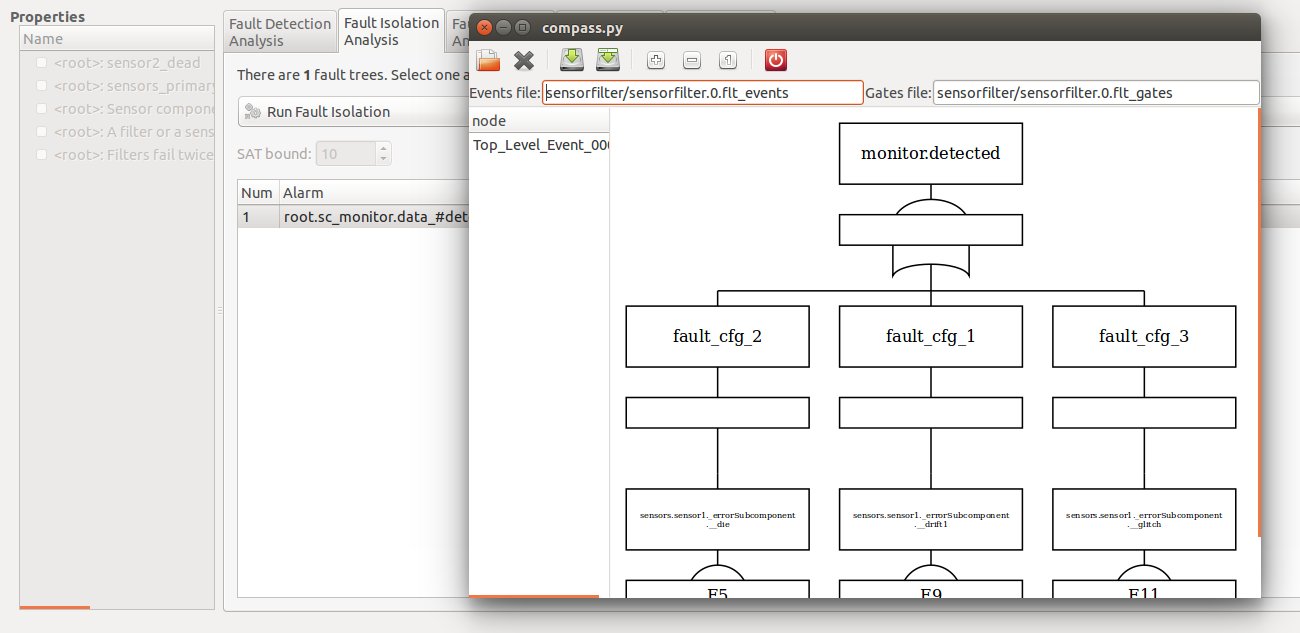Click the gears icon beside Run Fault Isolation

click(252, 112)
